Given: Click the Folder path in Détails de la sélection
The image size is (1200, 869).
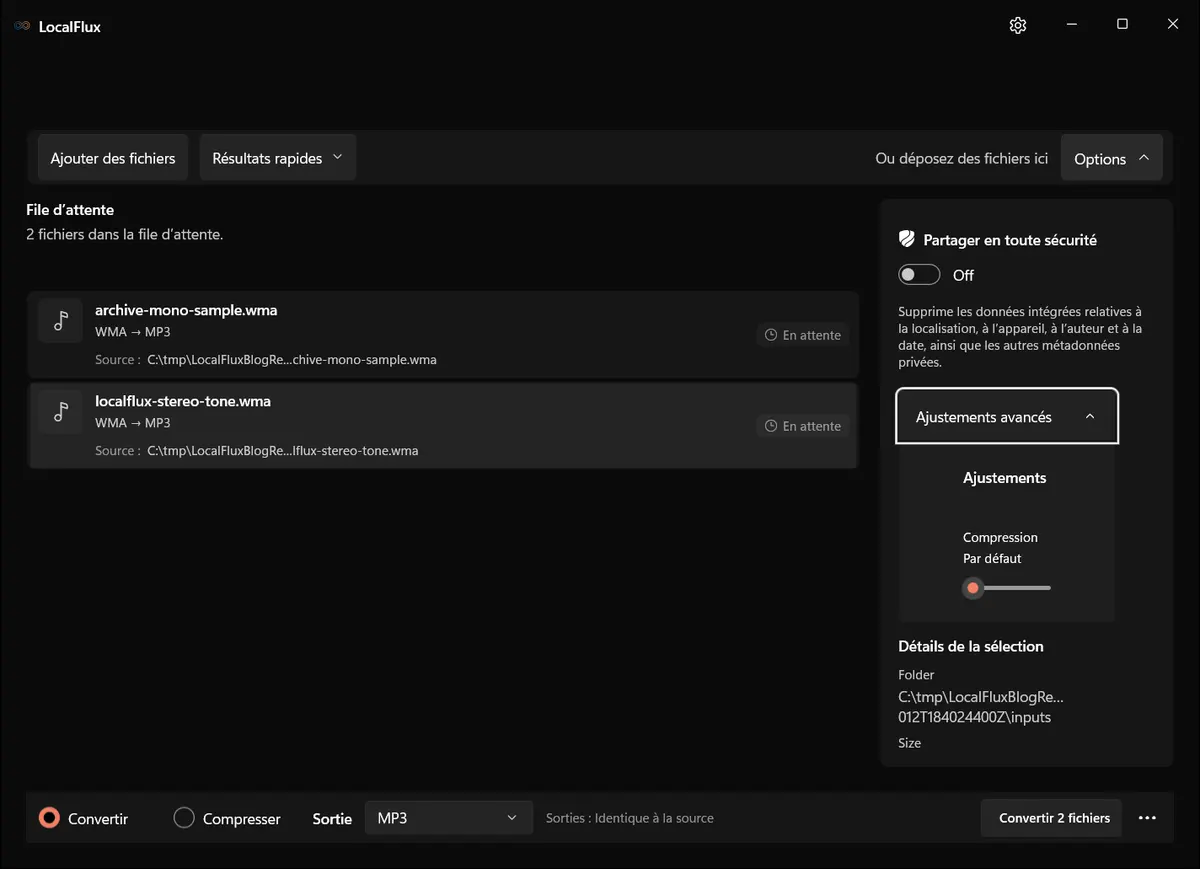Looking at the screenshot, I should [981, 707].
